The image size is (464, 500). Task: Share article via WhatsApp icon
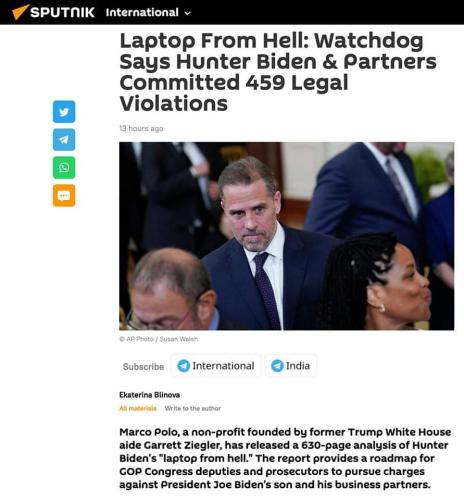[x=64, y=168]
